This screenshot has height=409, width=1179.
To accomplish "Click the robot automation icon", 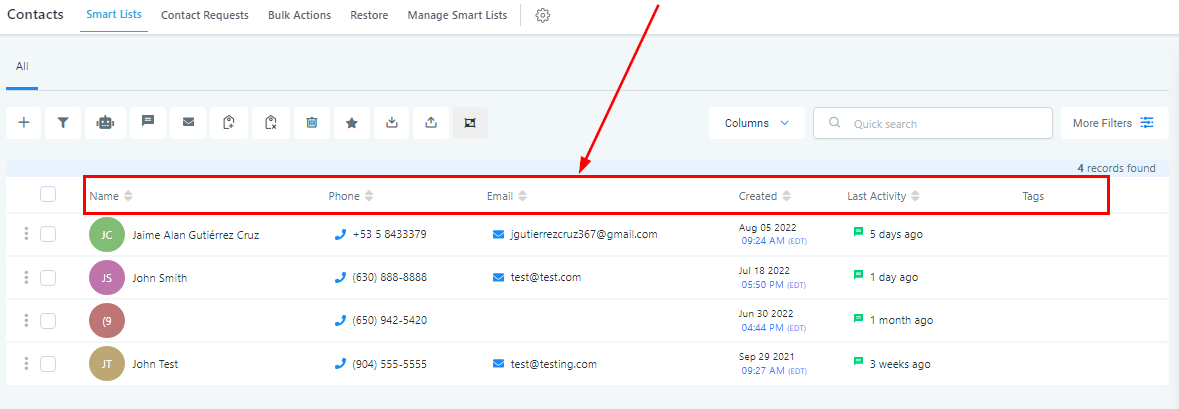I will click(x=105, y=123).
